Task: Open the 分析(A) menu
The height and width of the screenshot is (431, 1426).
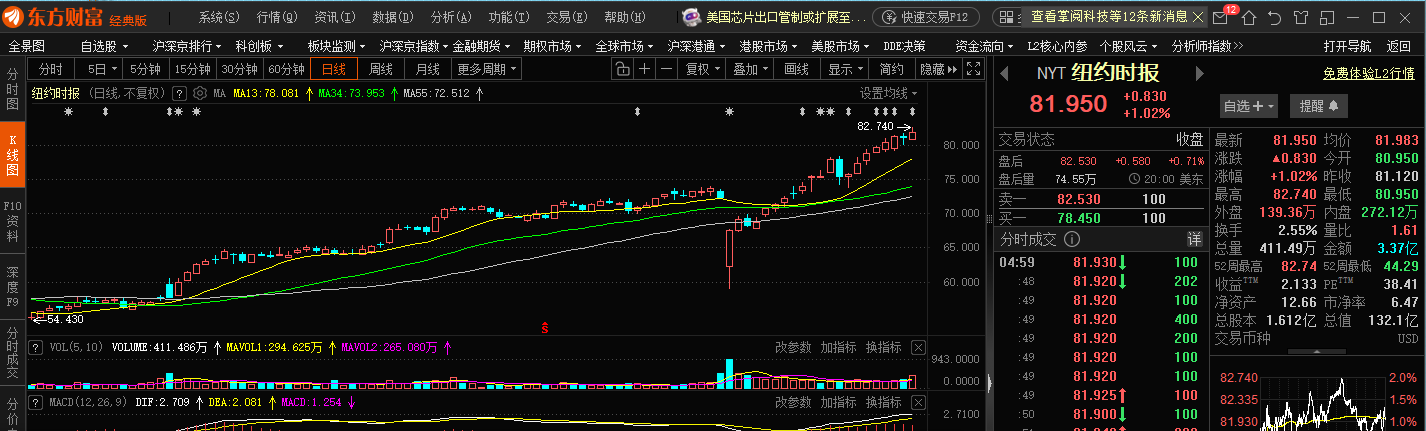Action: click(x=451, y=17)
